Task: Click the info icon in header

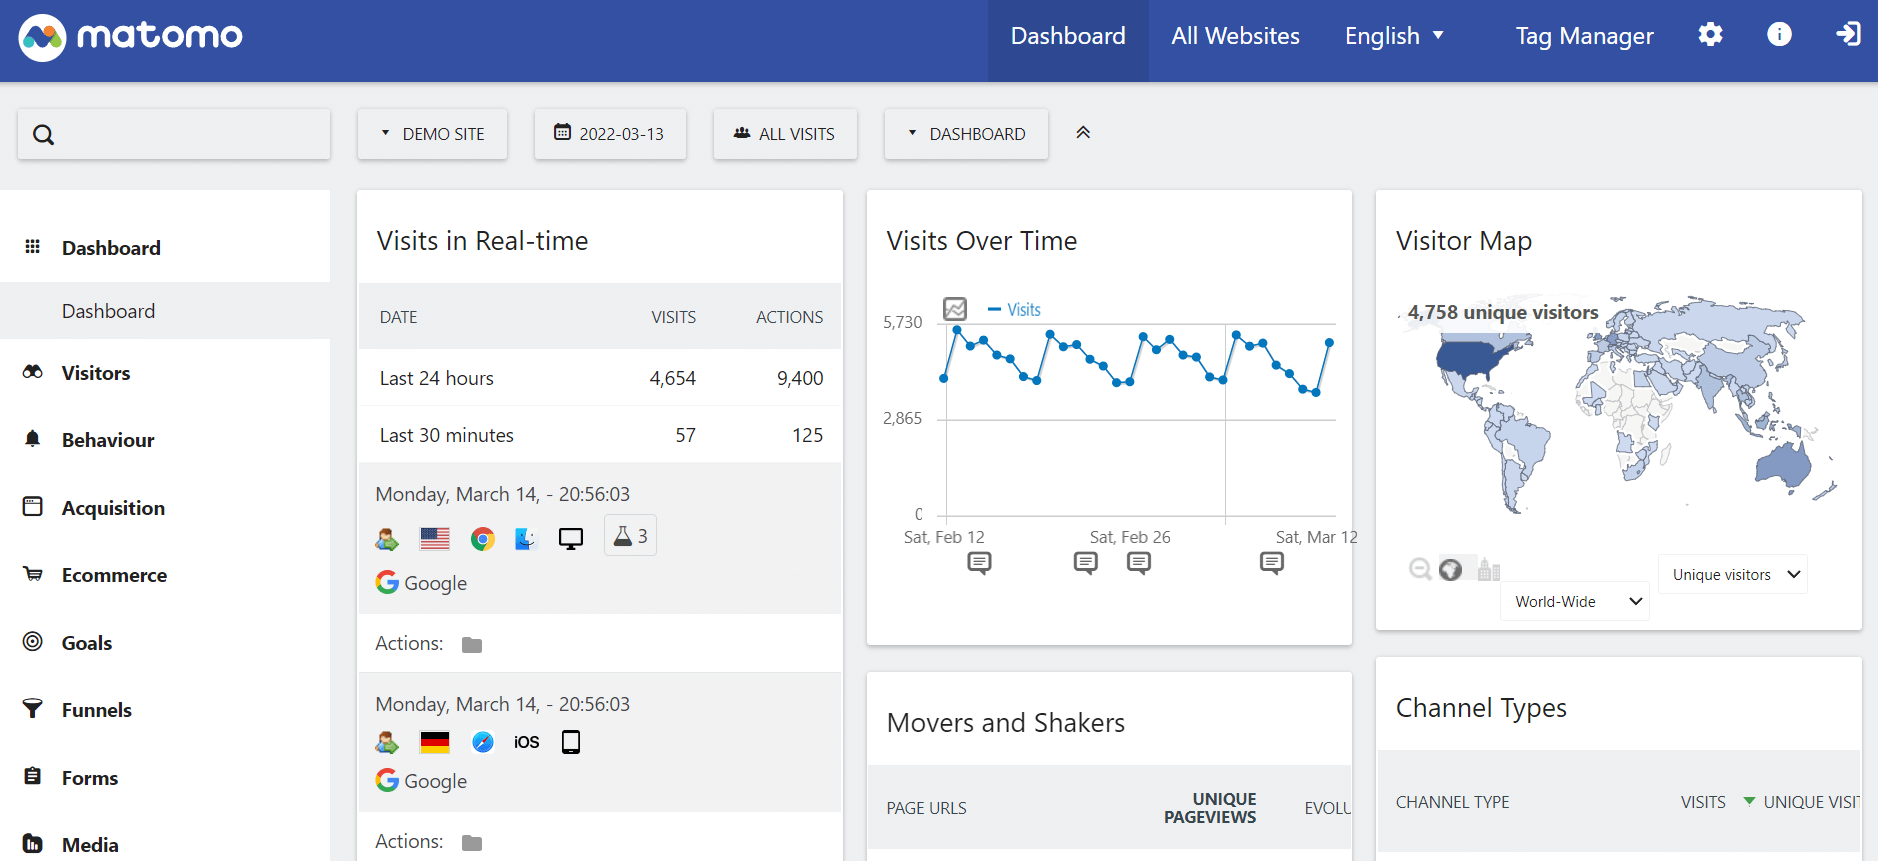Action: (x=1779, y=35)
